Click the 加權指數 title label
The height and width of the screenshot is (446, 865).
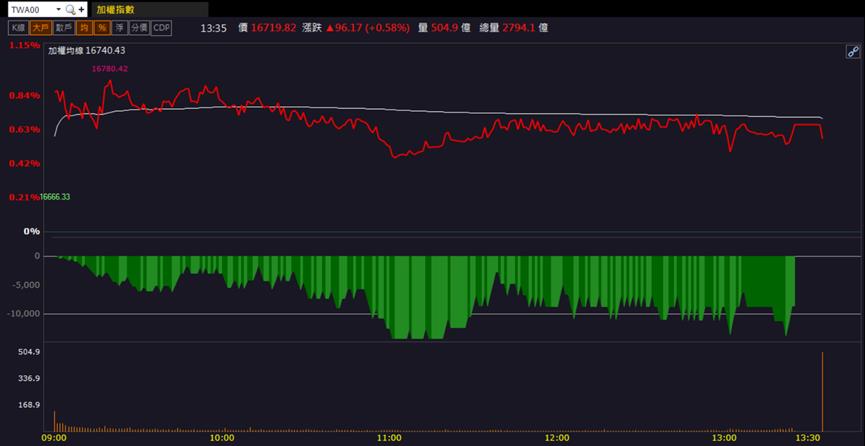pyautogui.click(x=115, y=9)
